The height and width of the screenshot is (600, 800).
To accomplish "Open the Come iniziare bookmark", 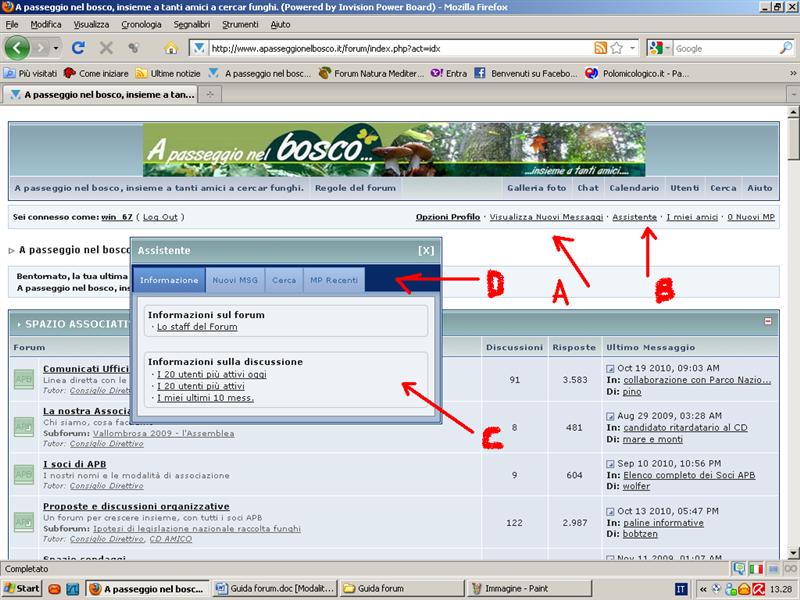I will [96, 73].
